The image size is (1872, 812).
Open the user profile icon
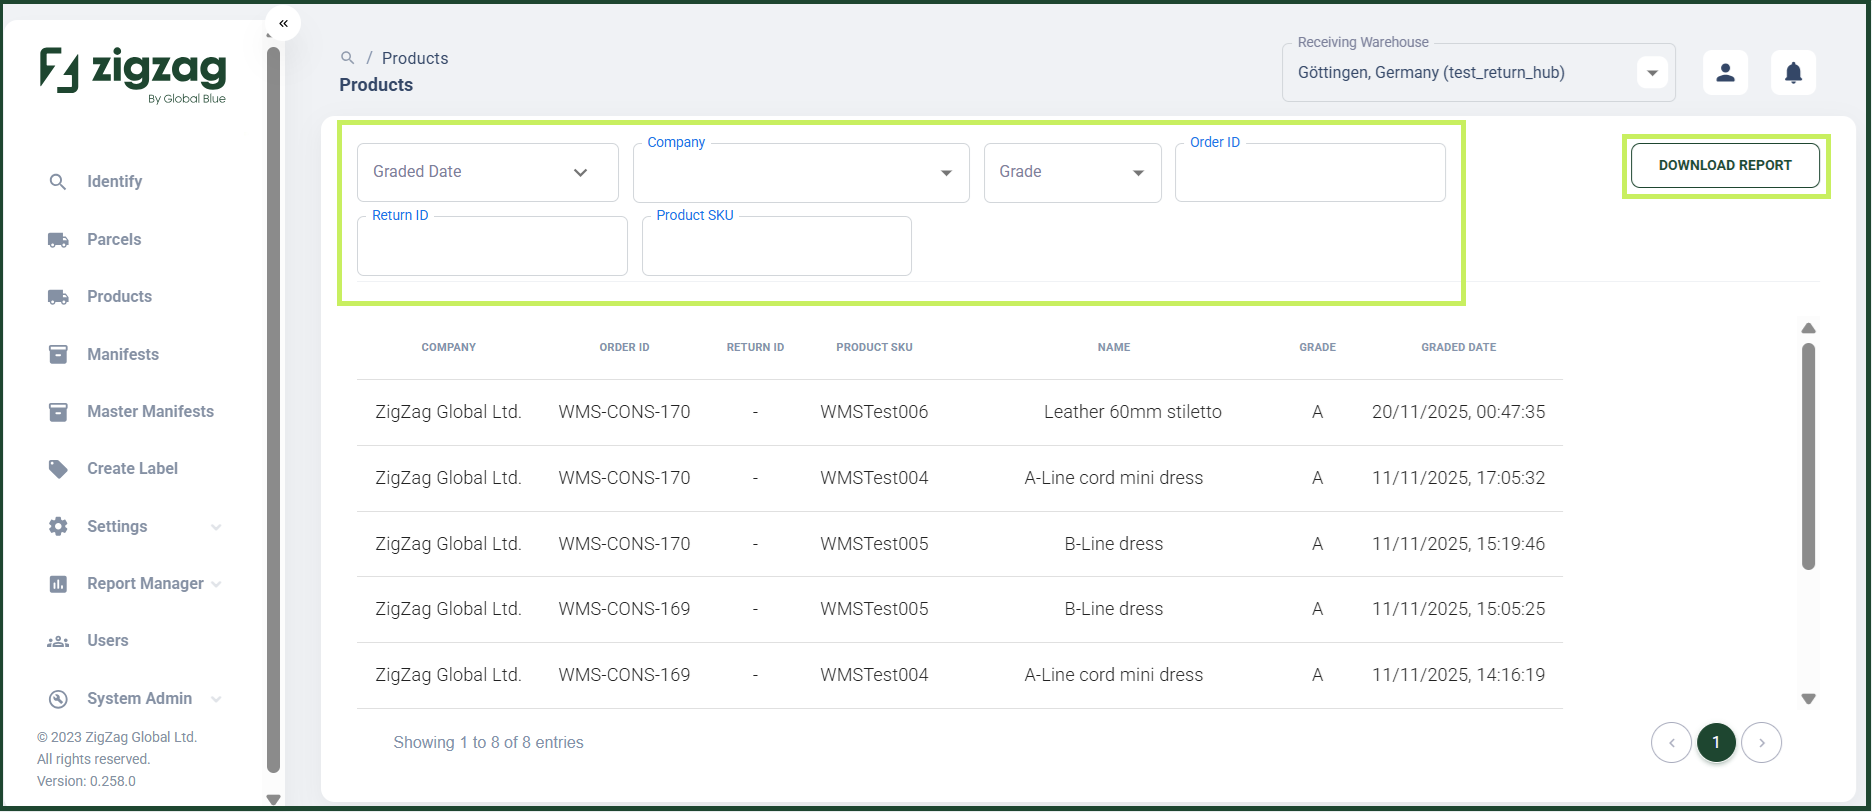coord(1725,72)
